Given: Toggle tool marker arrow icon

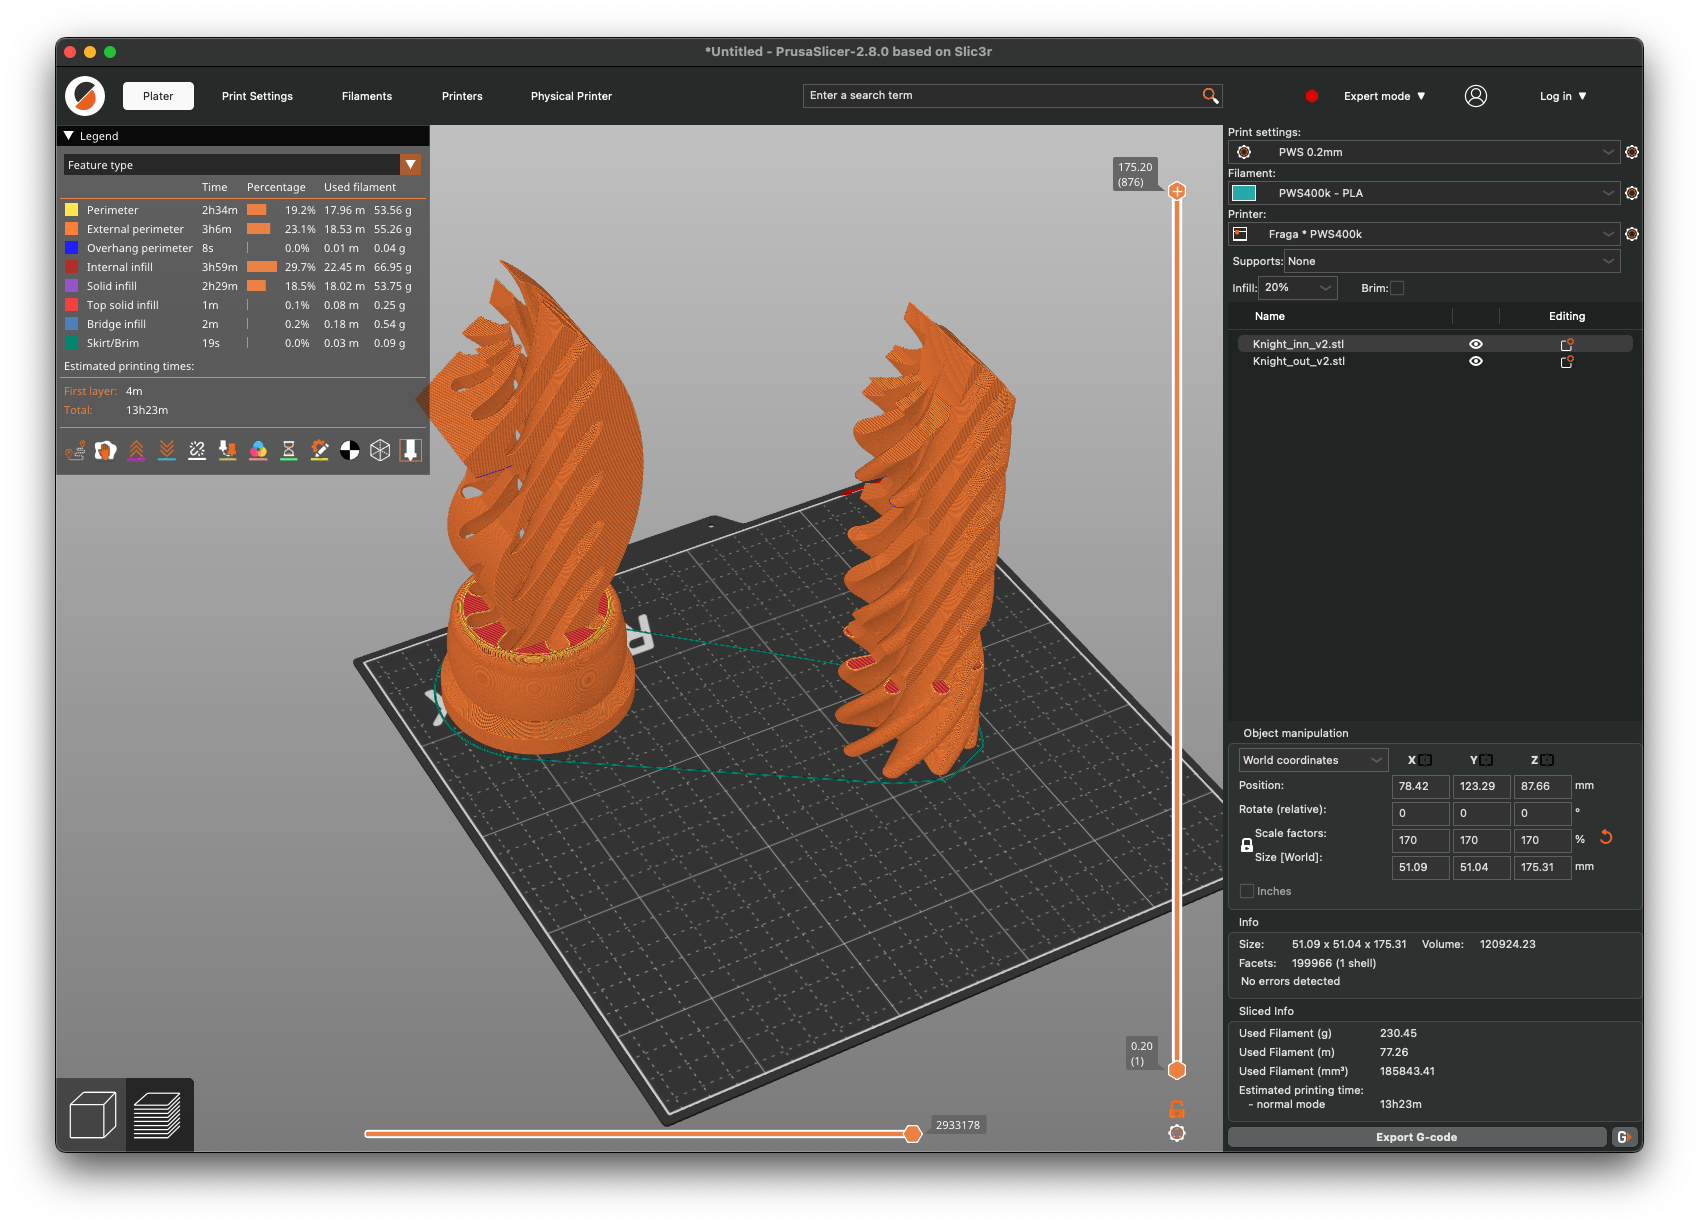Looking at the screenshot, I should pos(410,451).
